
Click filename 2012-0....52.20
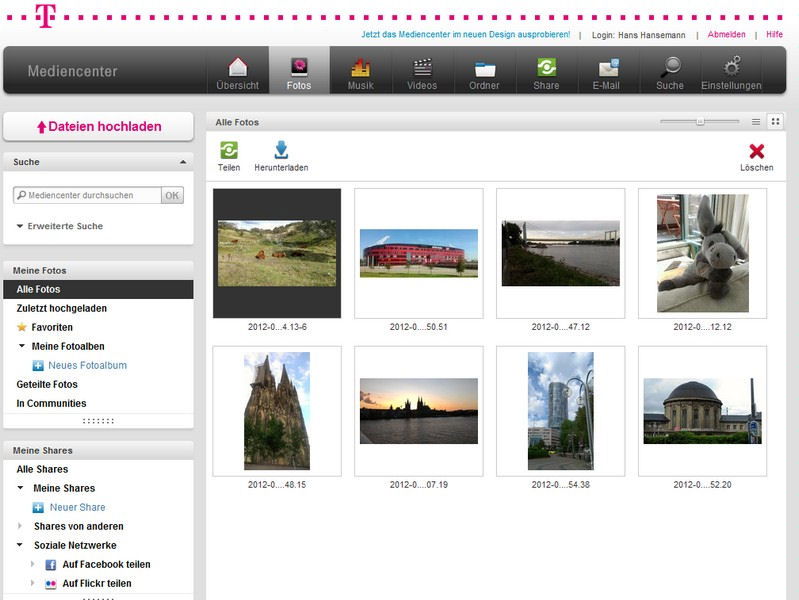tap(702, 484)
